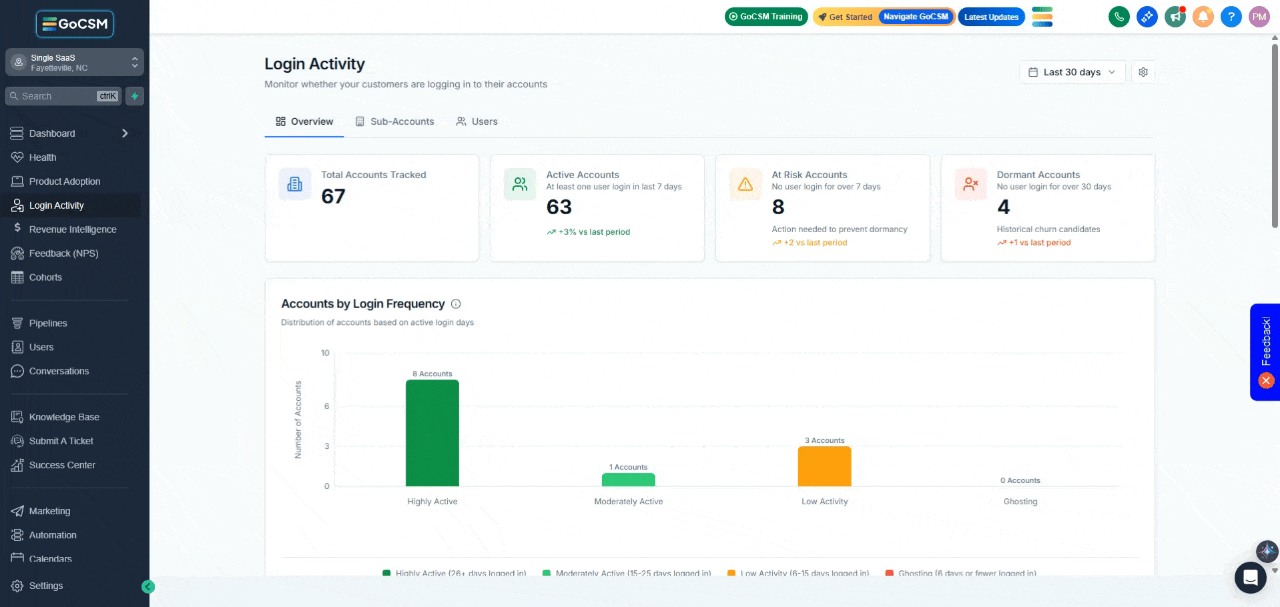The image size is (1280, 607).
Task: Open the blue help question mark icon
Action: click(1231, 17)
